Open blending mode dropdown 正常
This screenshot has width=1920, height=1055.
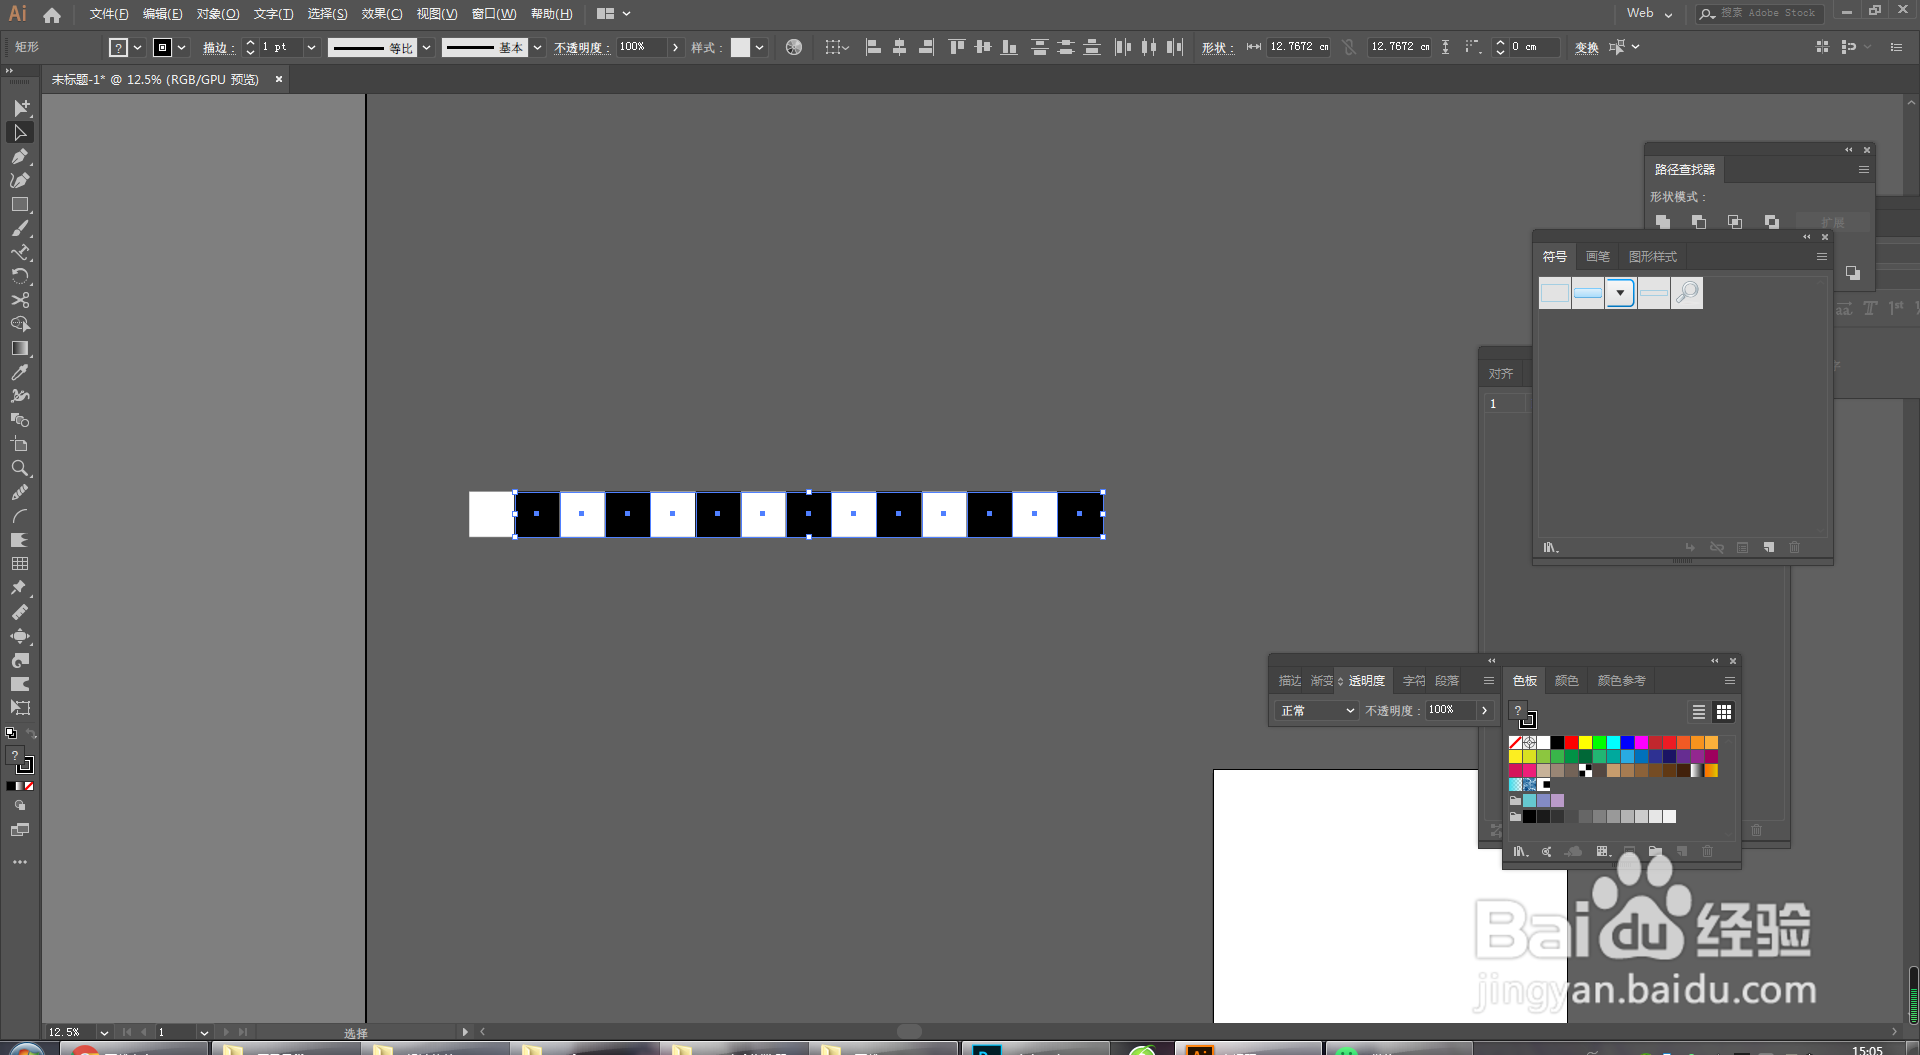(1317, 711)
